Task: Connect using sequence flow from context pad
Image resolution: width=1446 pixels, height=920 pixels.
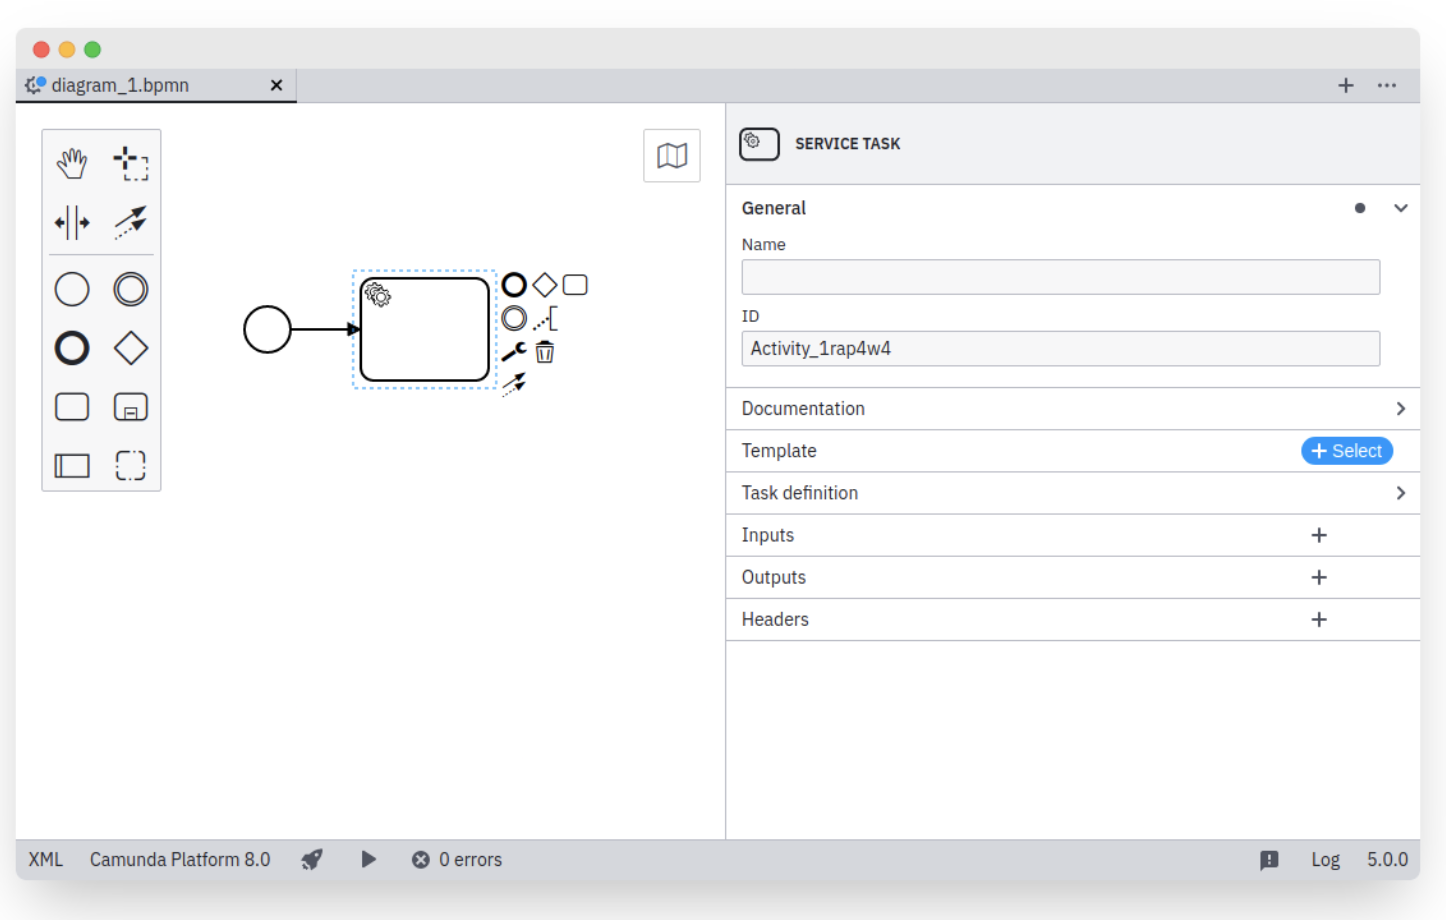Action: click(514, 384)
